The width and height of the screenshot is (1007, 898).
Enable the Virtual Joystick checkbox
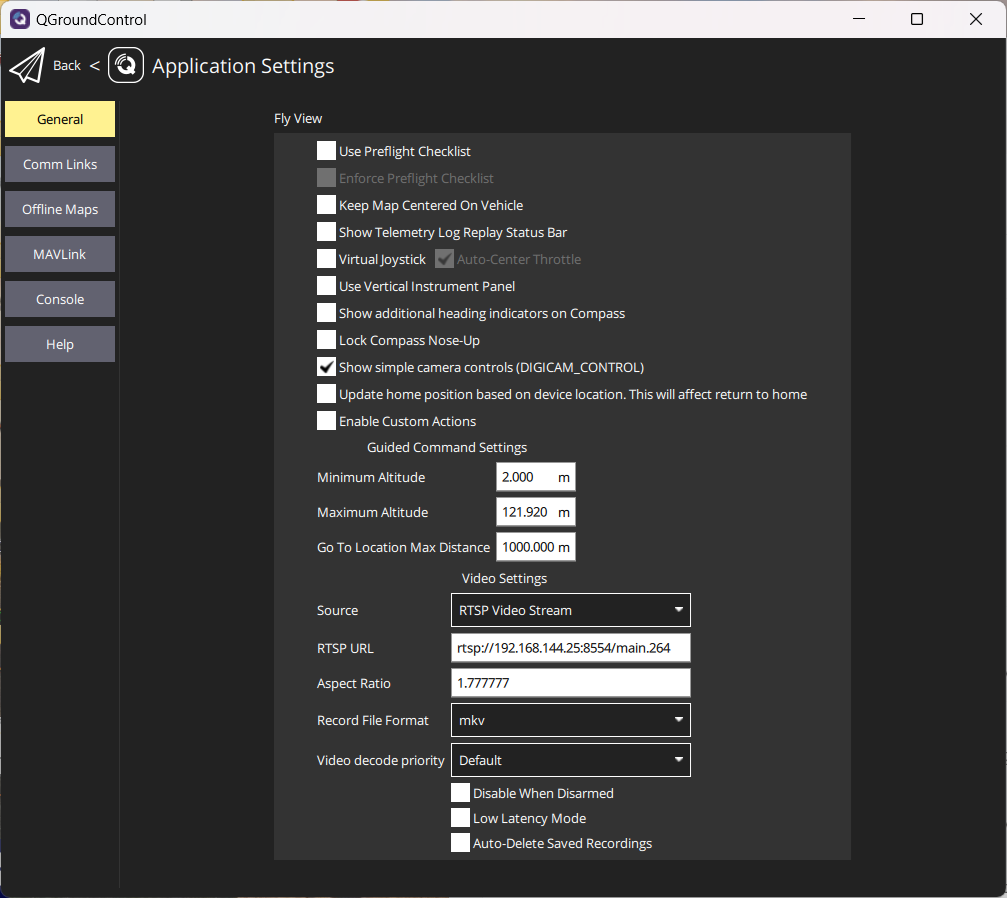(x=326, y=259)
